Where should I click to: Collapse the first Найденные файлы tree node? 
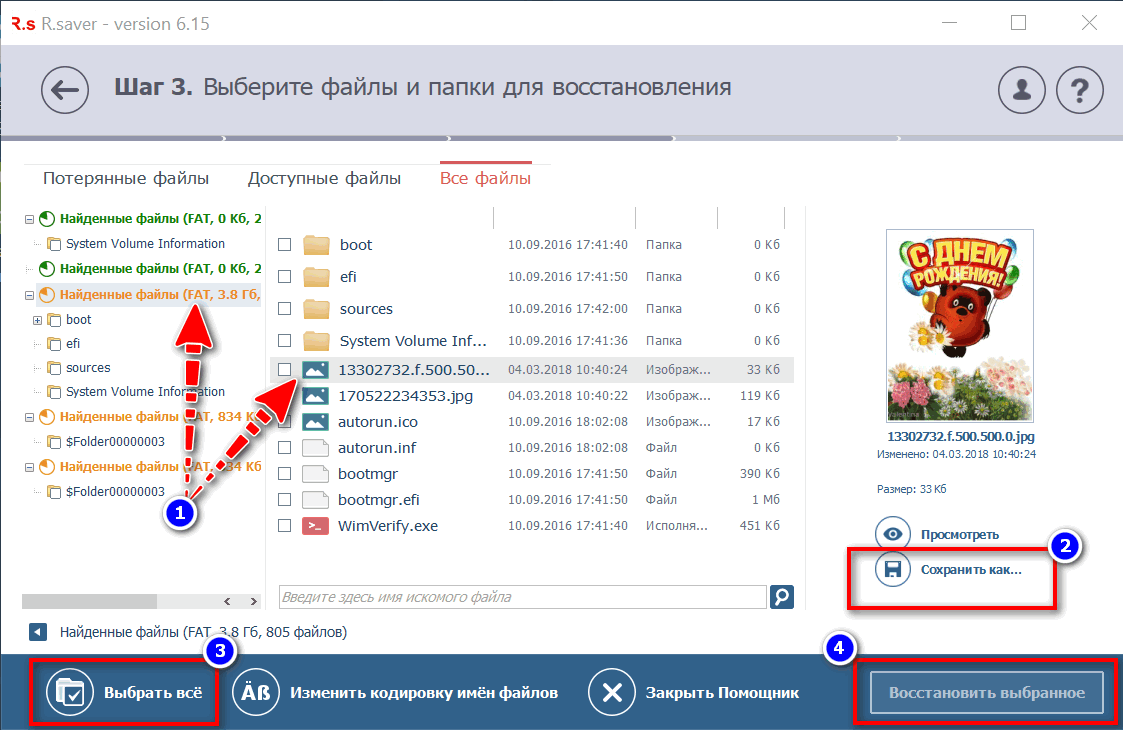click(30, 218)
